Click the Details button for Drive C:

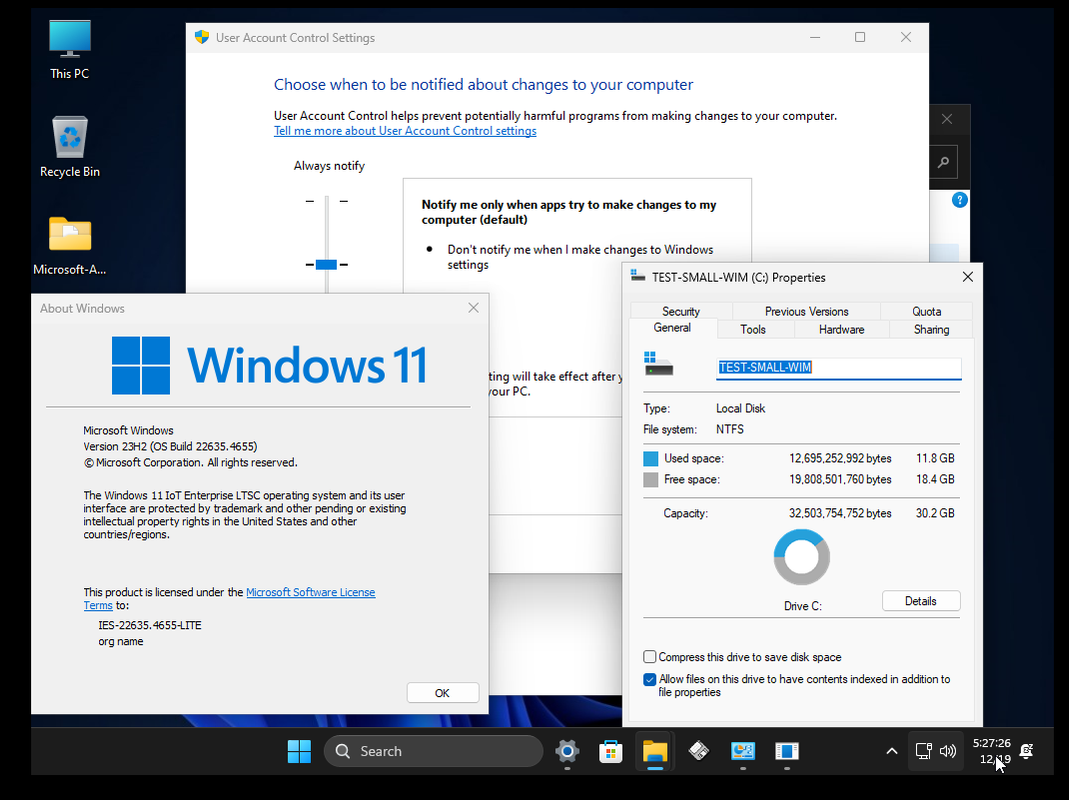pos(920,601)
